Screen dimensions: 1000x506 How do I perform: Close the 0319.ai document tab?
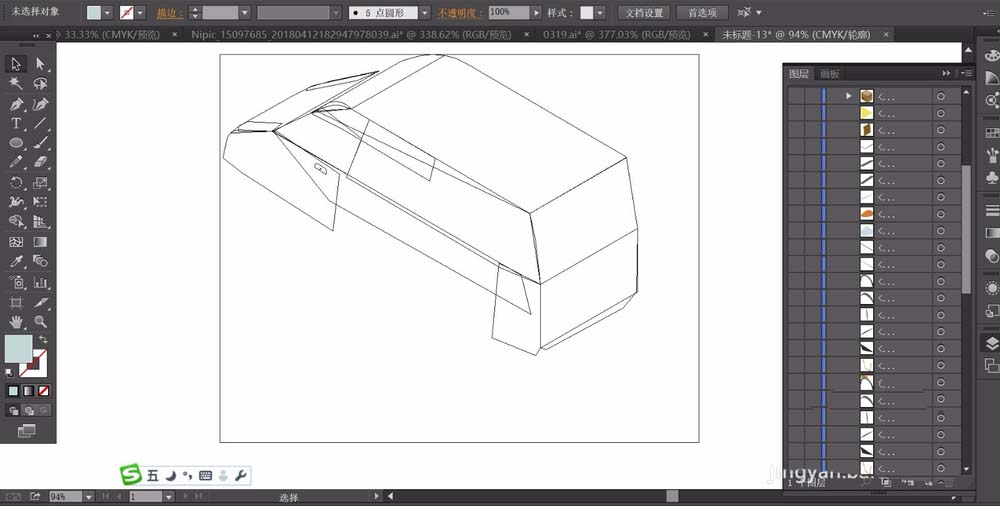click(706, 35)
